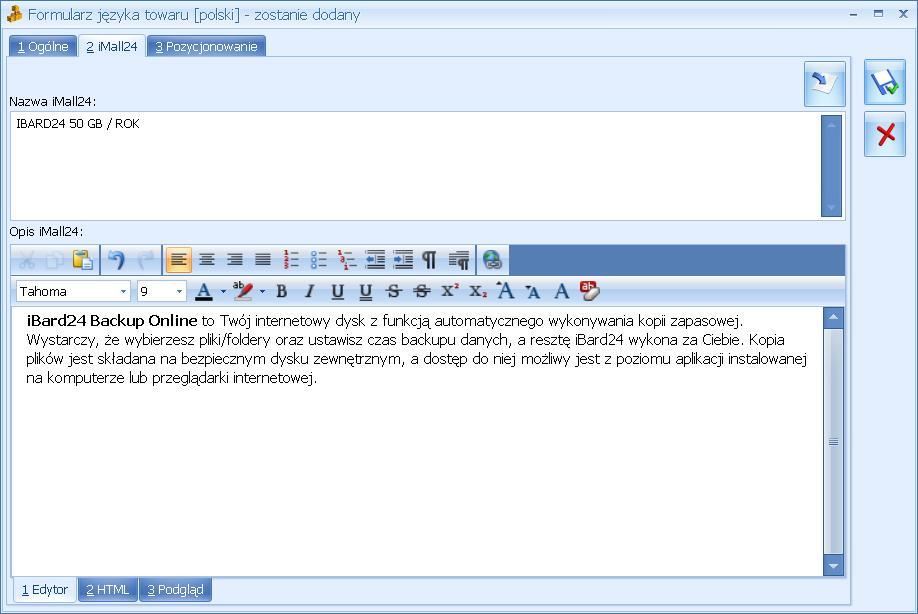This screenshot has width=918, height=614.
Task: Increase paragraph indent
Action: [x=403, y=260]
